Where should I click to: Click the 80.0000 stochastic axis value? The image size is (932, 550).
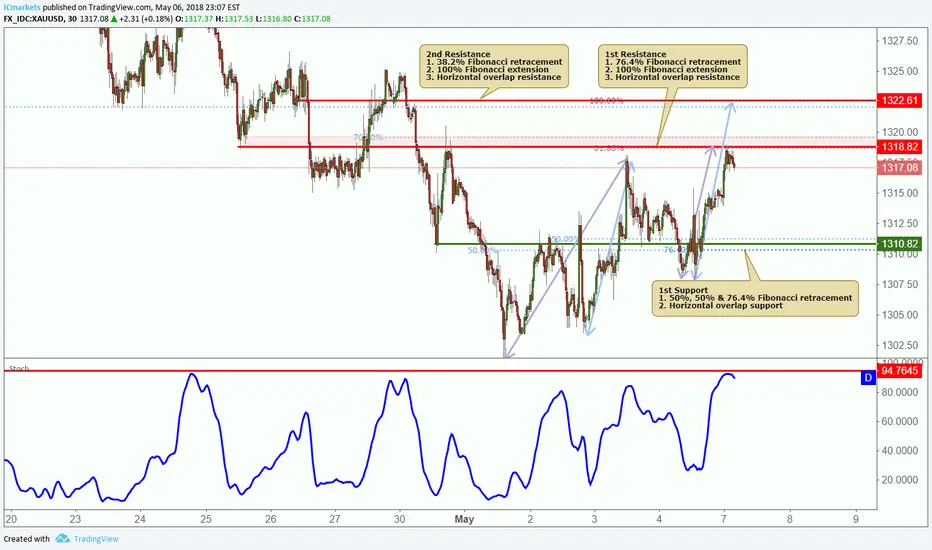pos(900,392)
